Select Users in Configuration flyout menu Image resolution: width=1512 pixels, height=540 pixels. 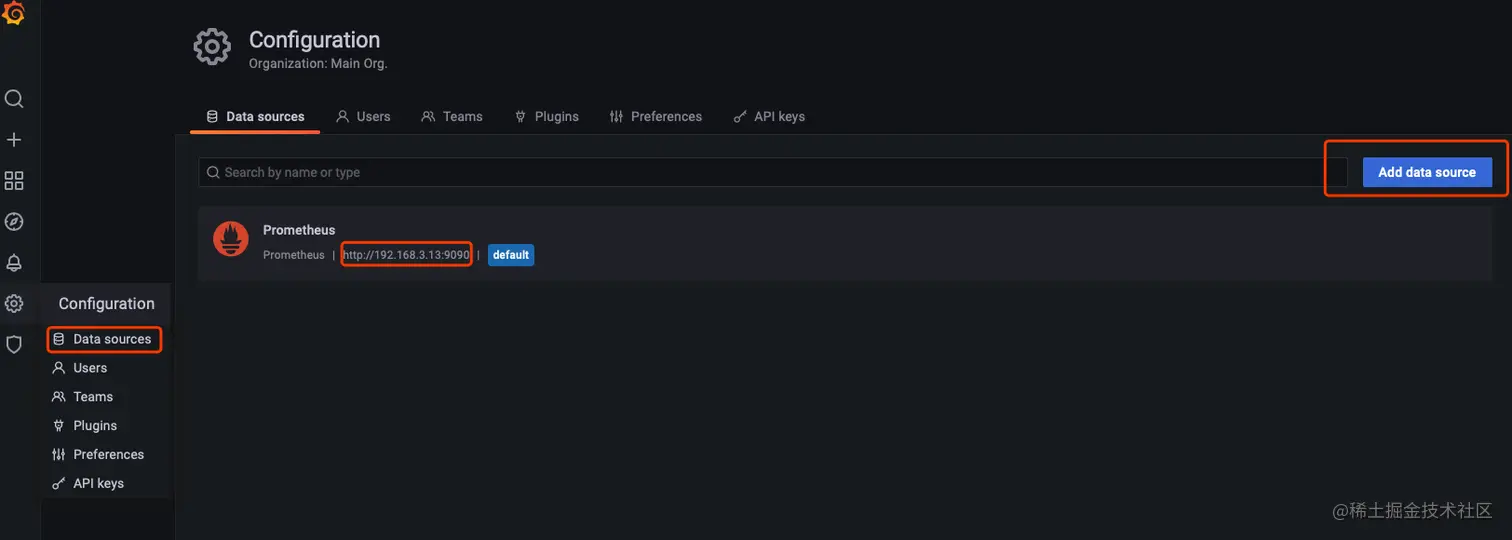pyautogui.click(x=80, y=368)
